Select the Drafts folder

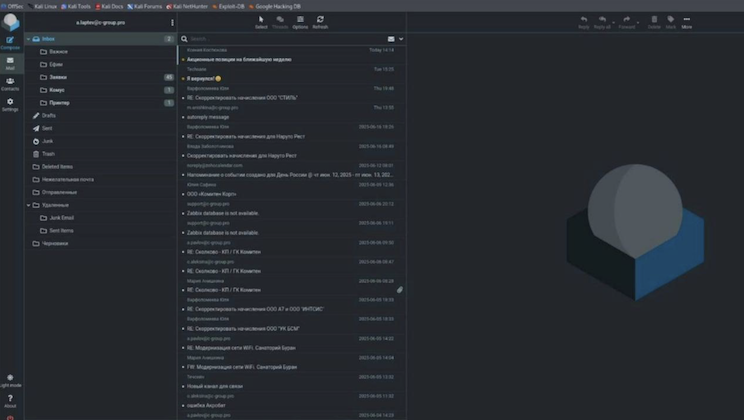click(x=49, y=115)
